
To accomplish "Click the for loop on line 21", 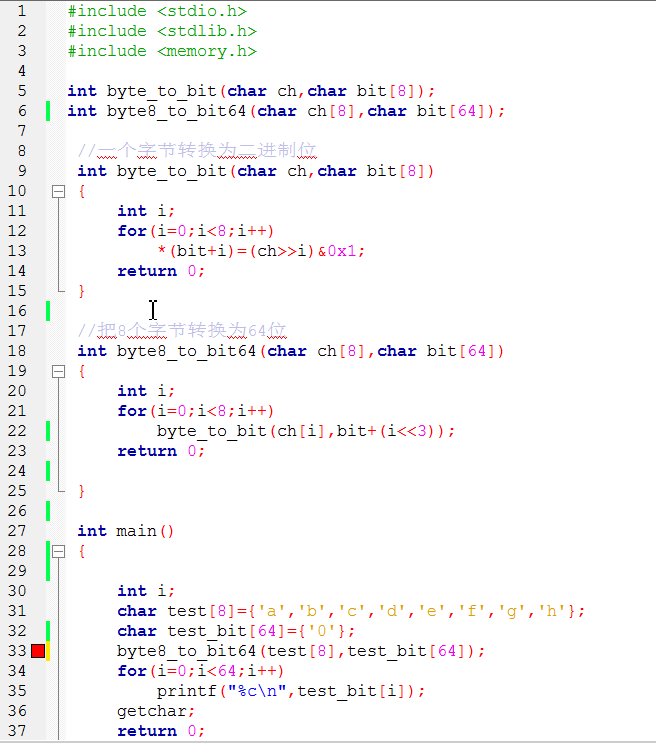I will point(196,411).
